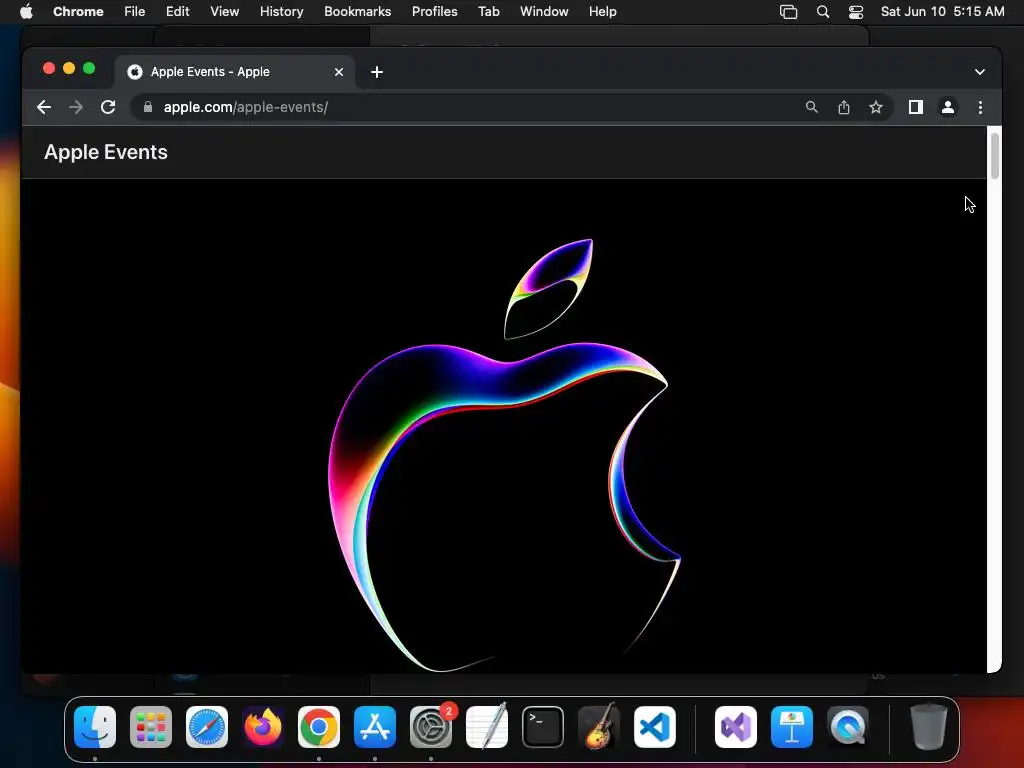Open Visual Studio from the Dock
1024x768 pixels.
point(736,727)
